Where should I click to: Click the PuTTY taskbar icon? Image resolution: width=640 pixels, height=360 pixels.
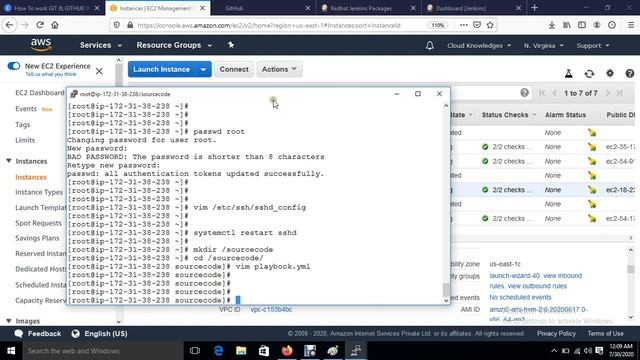coord(356,351)
